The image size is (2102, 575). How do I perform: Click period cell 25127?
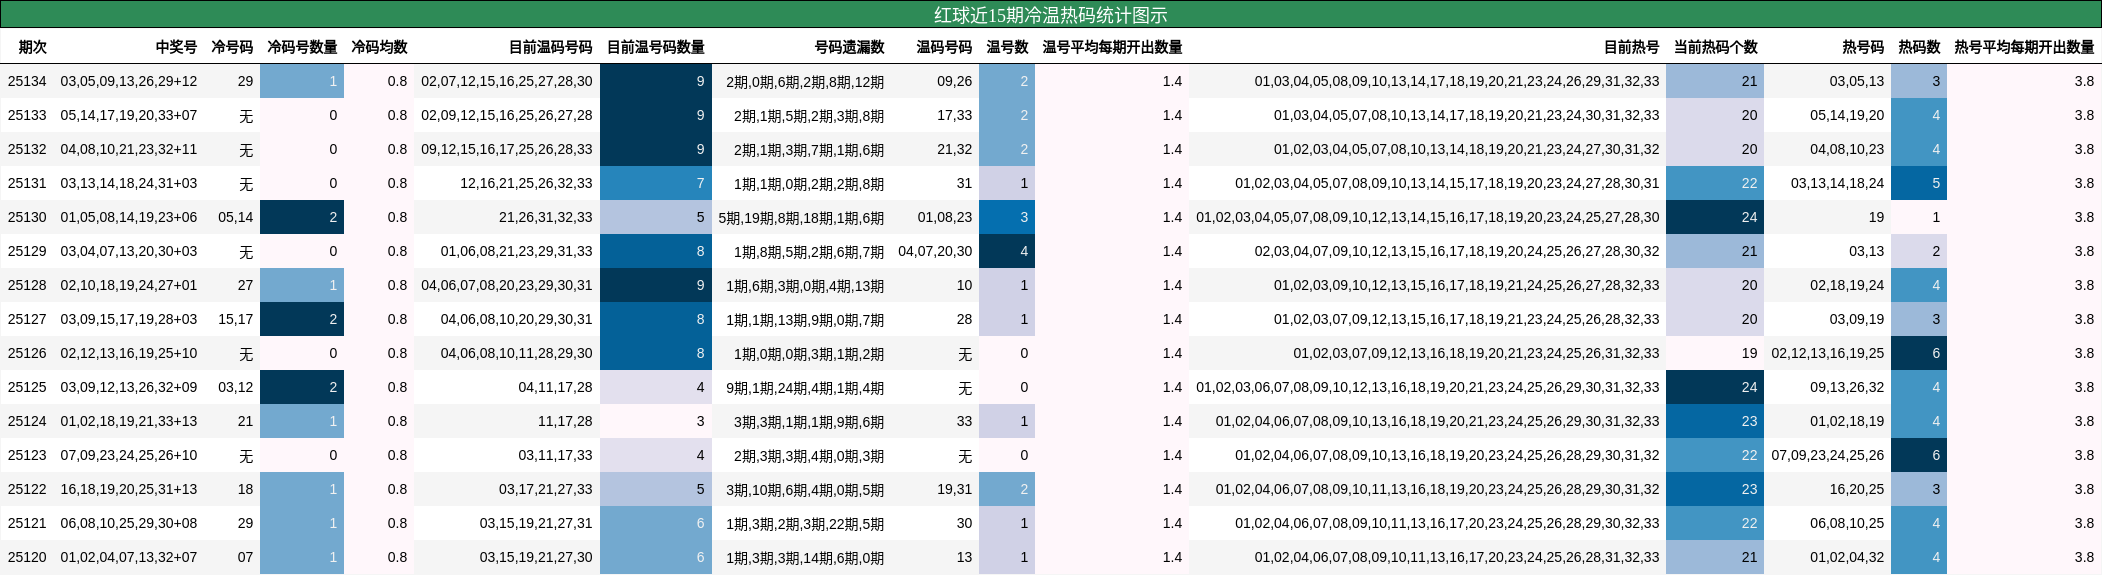[27, 319]
